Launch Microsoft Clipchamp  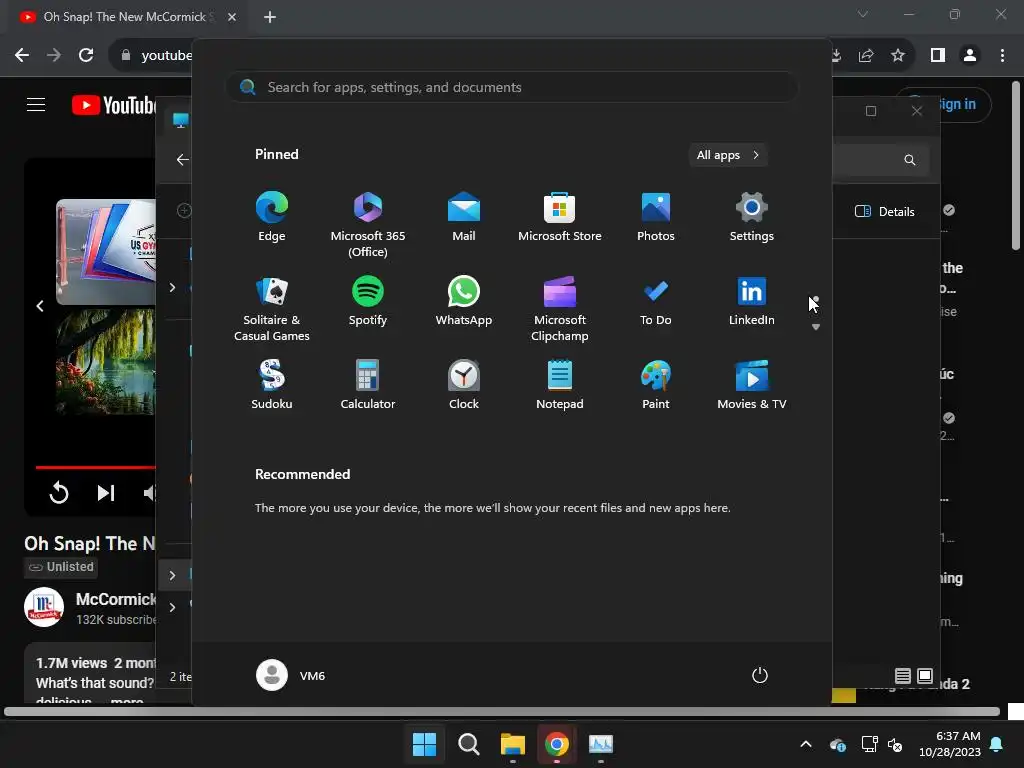tap(560, 309)
